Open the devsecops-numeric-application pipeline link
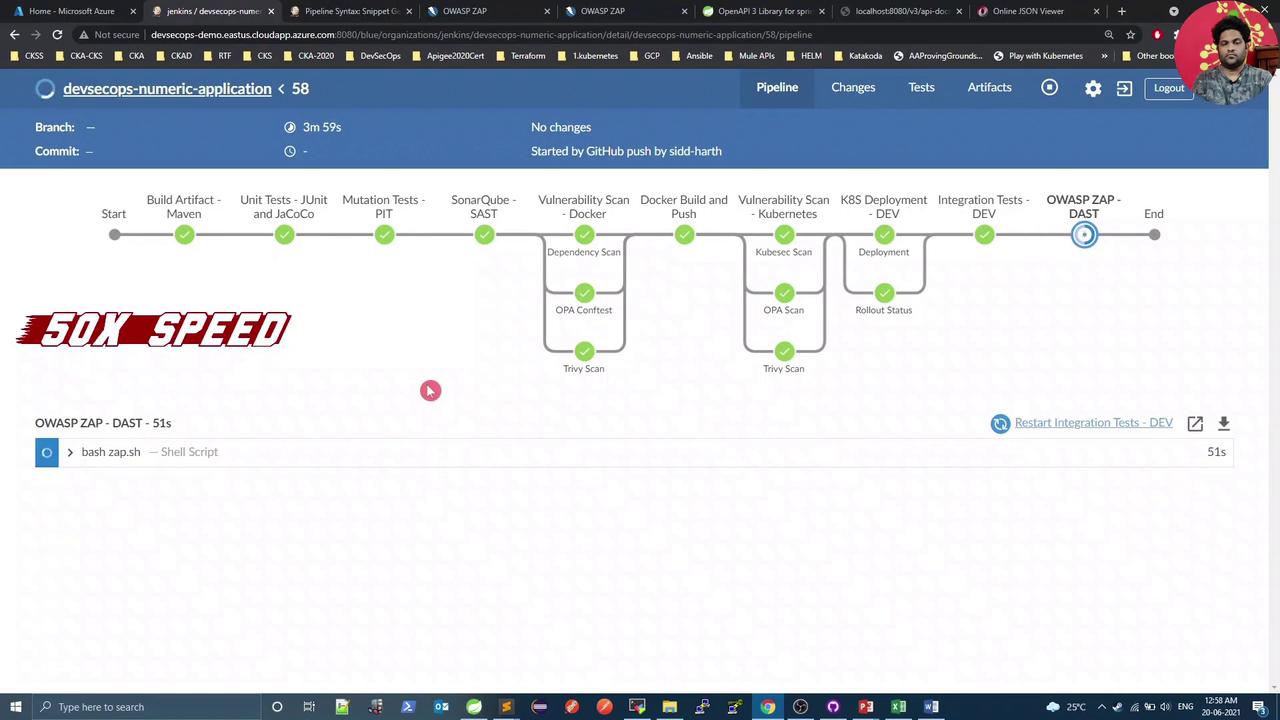1280x720 pixels. [x=167, y=89]
